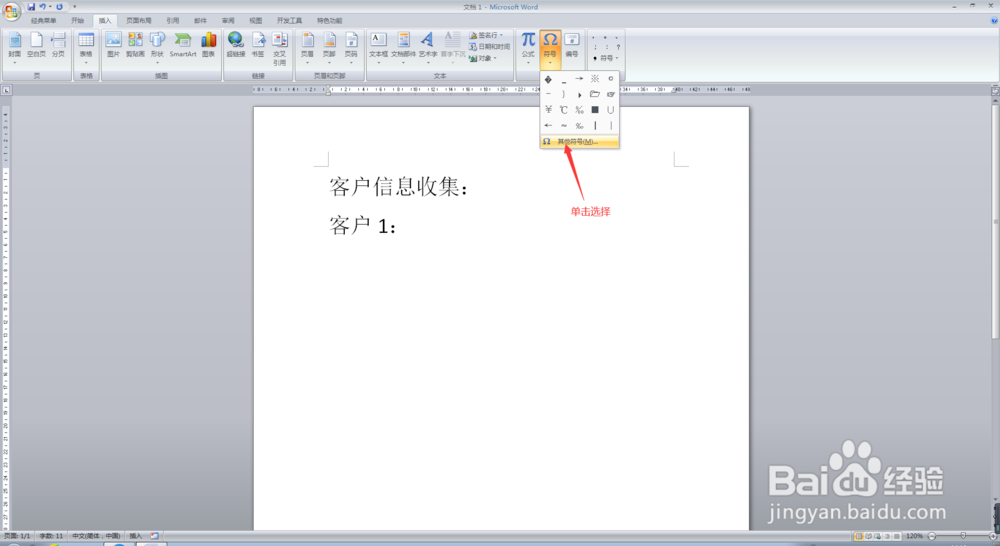The width and height of the screenshot is (1000, 546).
Task: Open the 公式 equation button
Action: click(x=528, y=47)
